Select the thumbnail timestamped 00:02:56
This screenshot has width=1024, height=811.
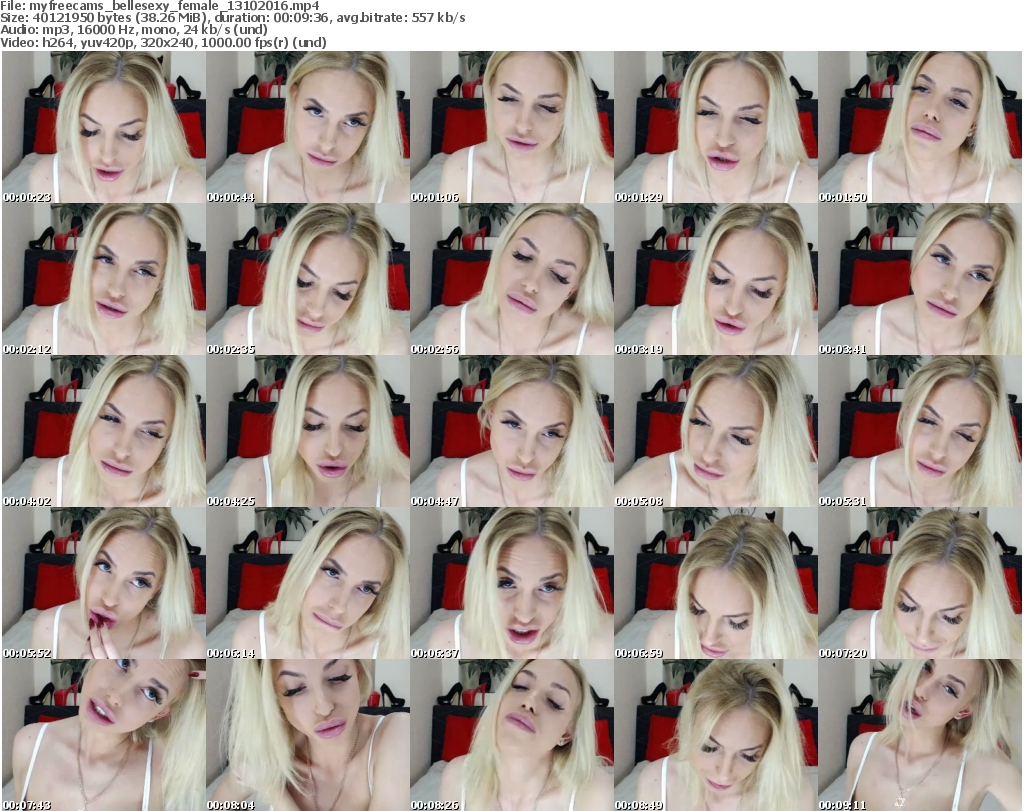[512, 279]
